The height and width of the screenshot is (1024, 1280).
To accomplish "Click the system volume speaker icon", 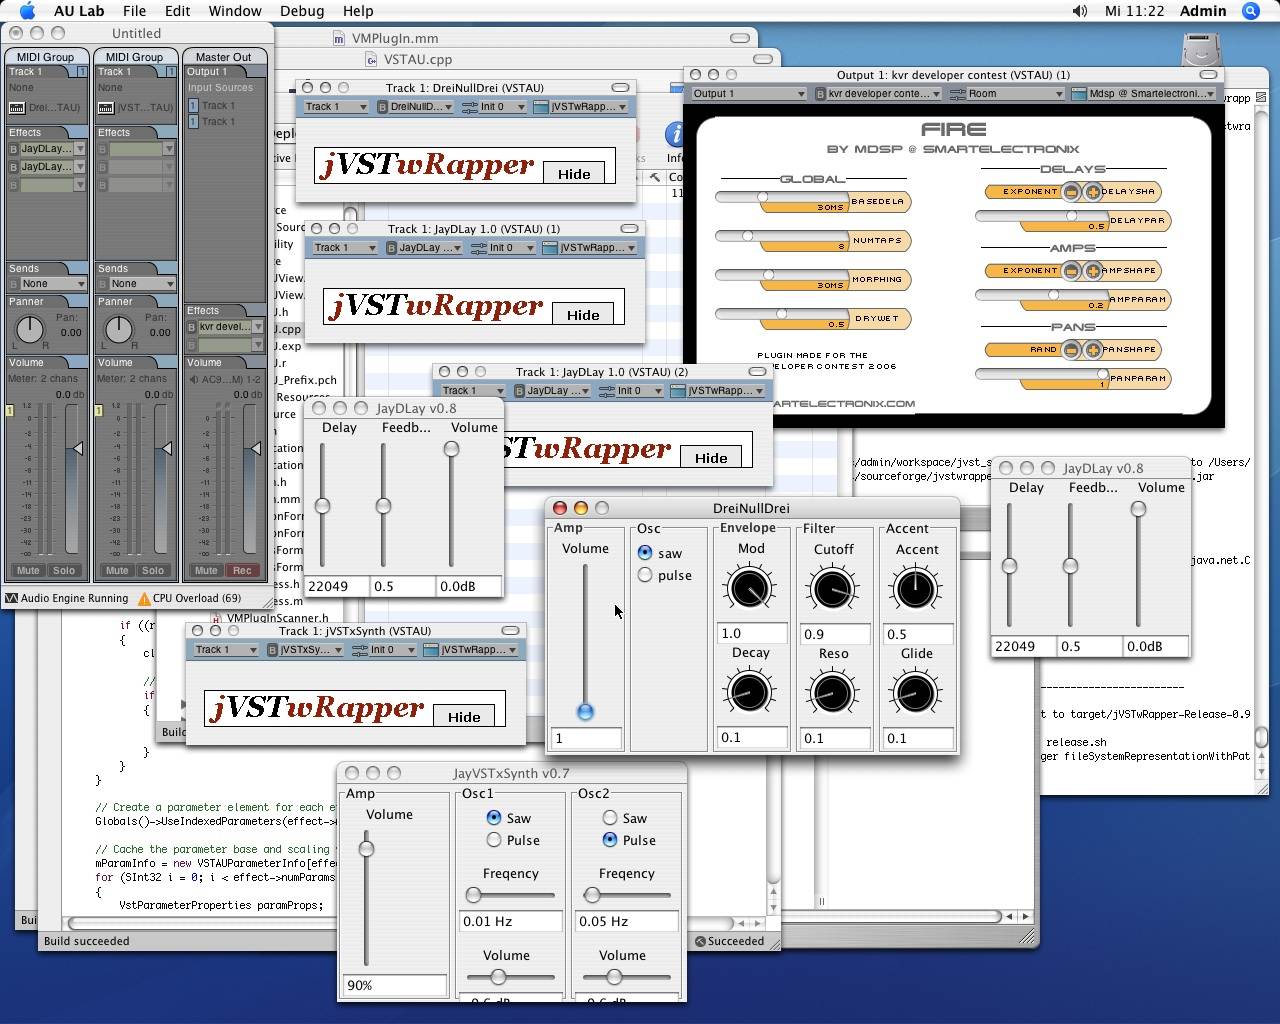I will point(1079,11).
